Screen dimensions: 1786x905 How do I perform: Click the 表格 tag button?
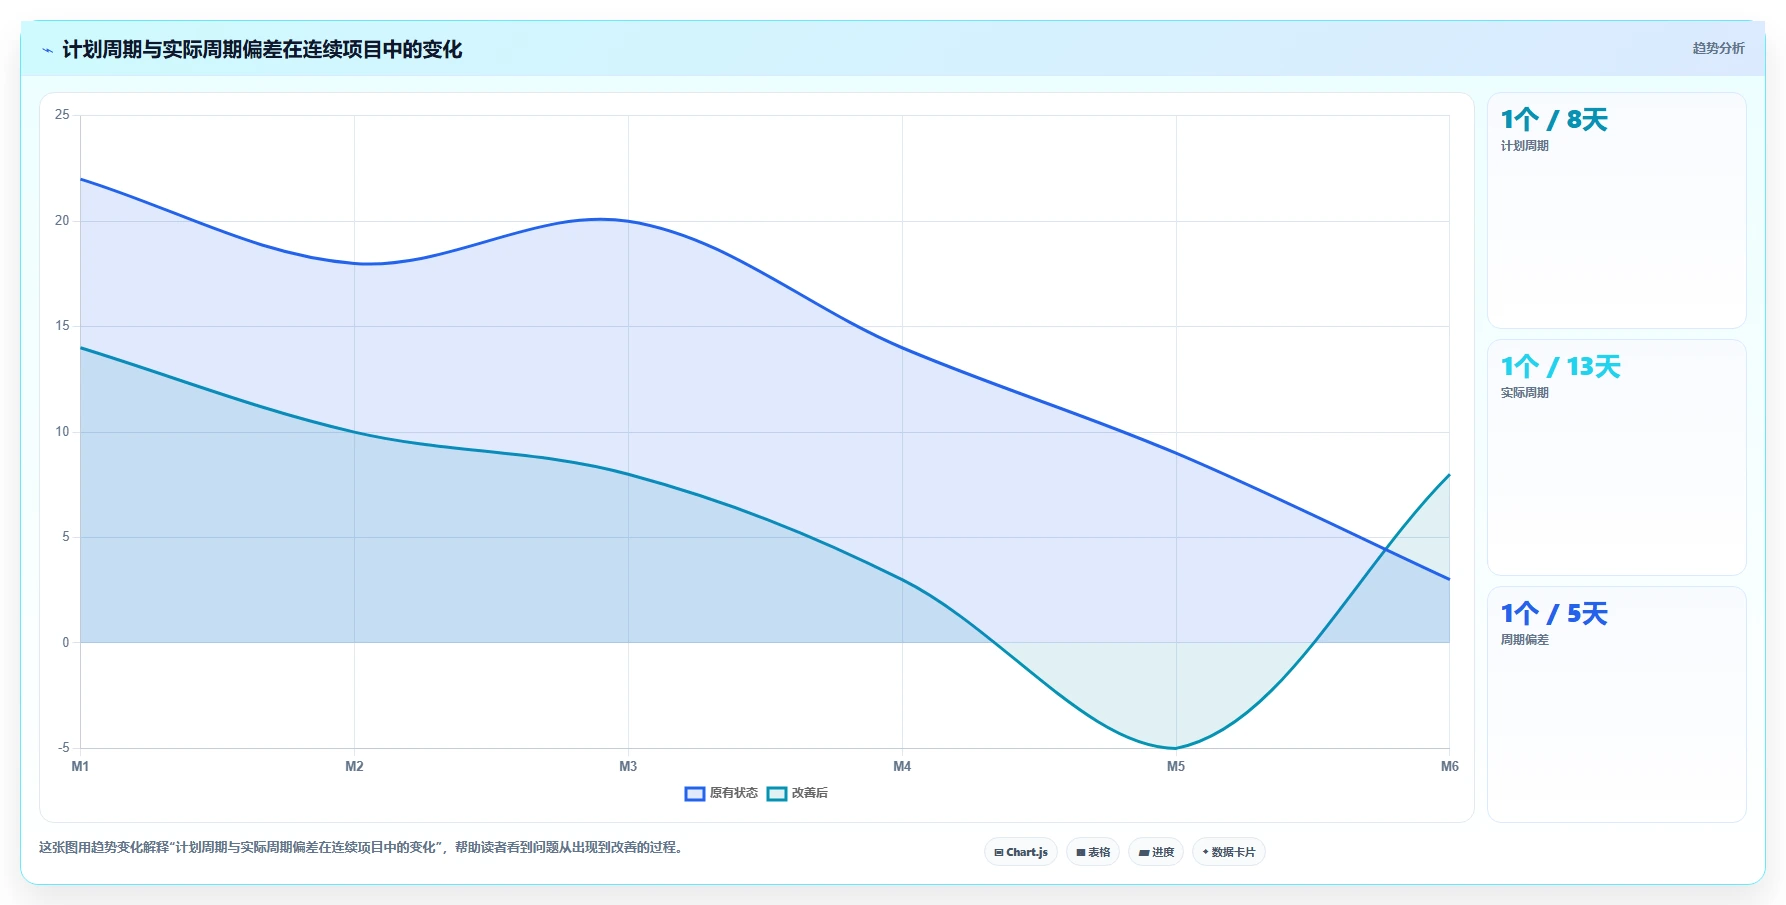coord(1093,852)
